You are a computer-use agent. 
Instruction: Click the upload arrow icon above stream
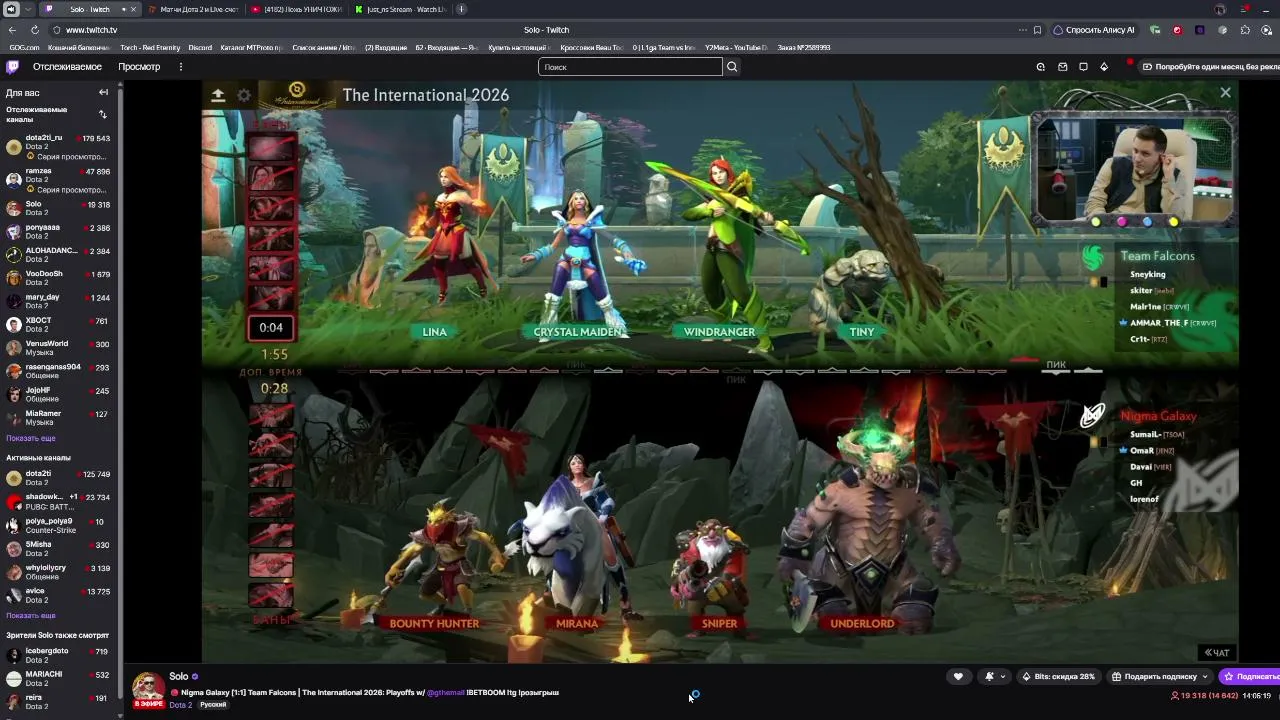click(x=218, y=95)
